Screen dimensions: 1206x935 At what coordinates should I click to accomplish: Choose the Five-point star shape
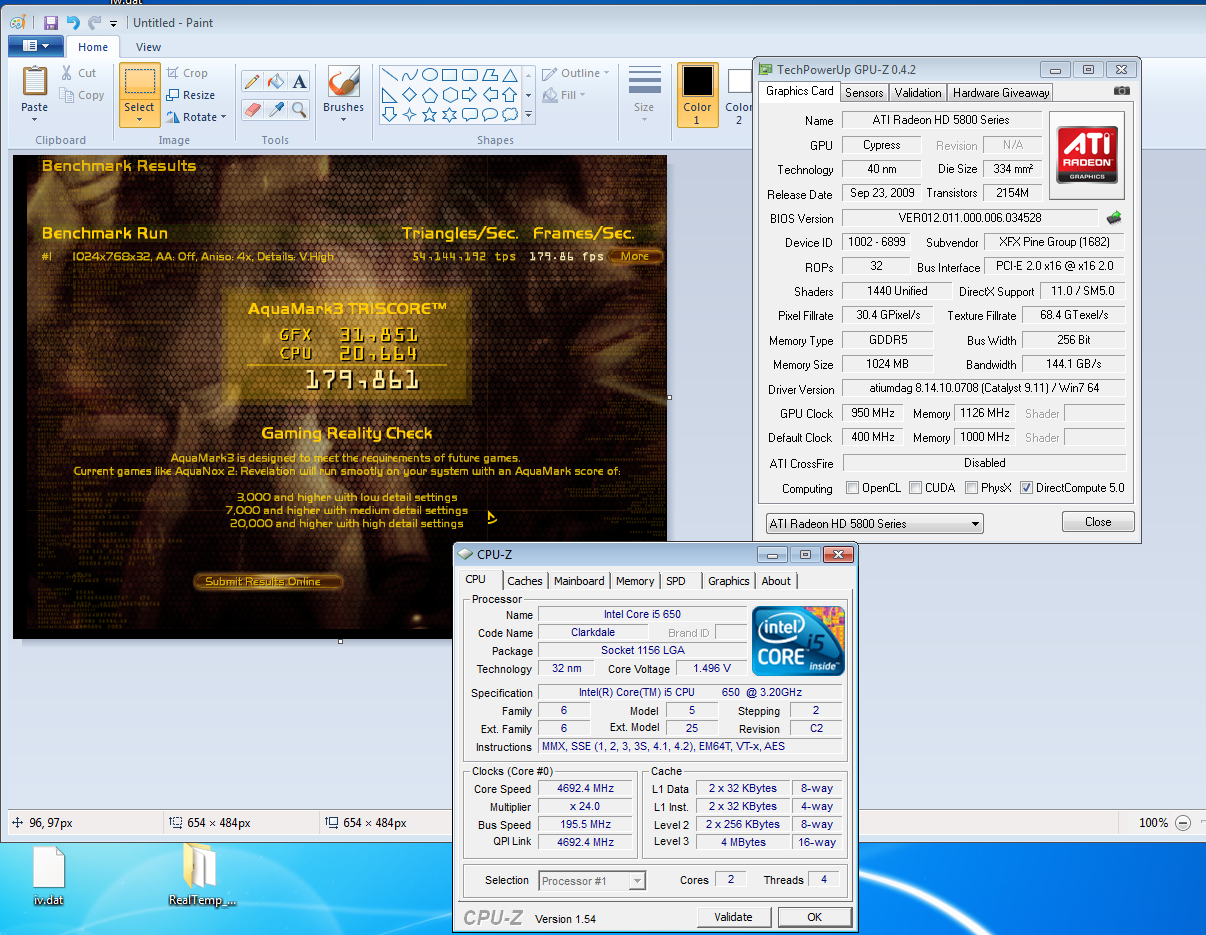click(x=429, y=114)
